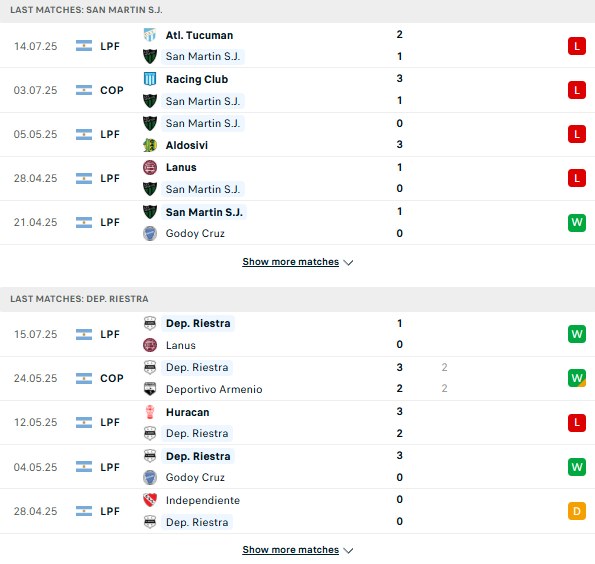Viewport: 595px width, 564px height.
Task: Open the Godoy Cruz team on 21.04.25
Action: [195, 233]
